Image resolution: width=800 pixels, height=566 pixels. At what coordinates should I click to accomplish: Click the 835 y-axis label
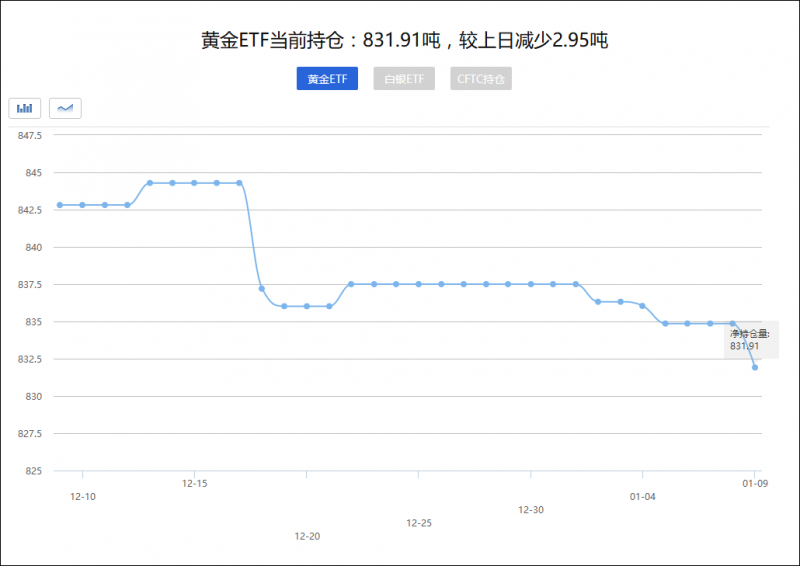pos(34,322)
